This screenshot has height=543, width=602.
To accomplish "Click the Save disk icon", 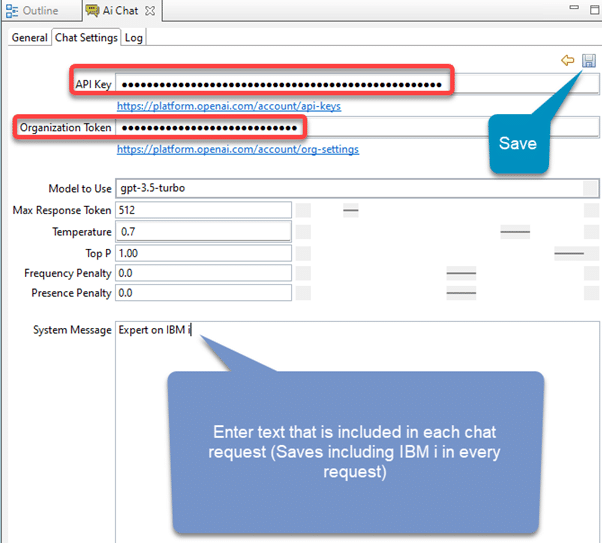I will coord(588,61).
